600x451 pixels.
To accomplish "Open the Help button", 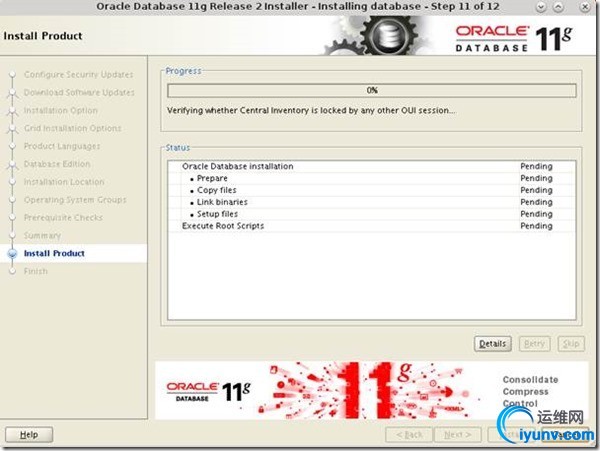I will coord(29,435).
